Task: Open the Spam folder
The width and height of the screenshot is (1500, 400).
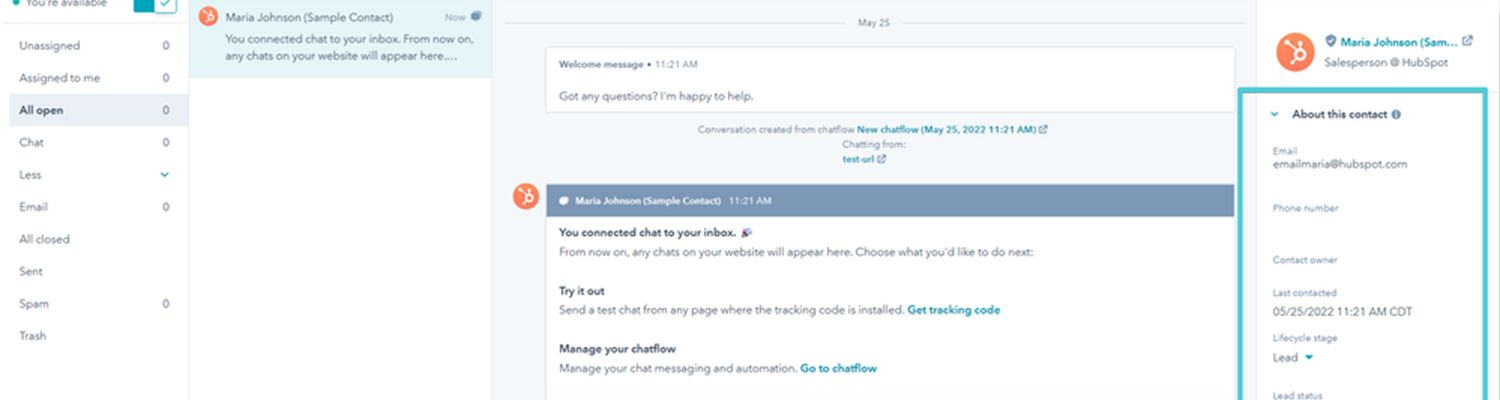Action: coord(94,303)
